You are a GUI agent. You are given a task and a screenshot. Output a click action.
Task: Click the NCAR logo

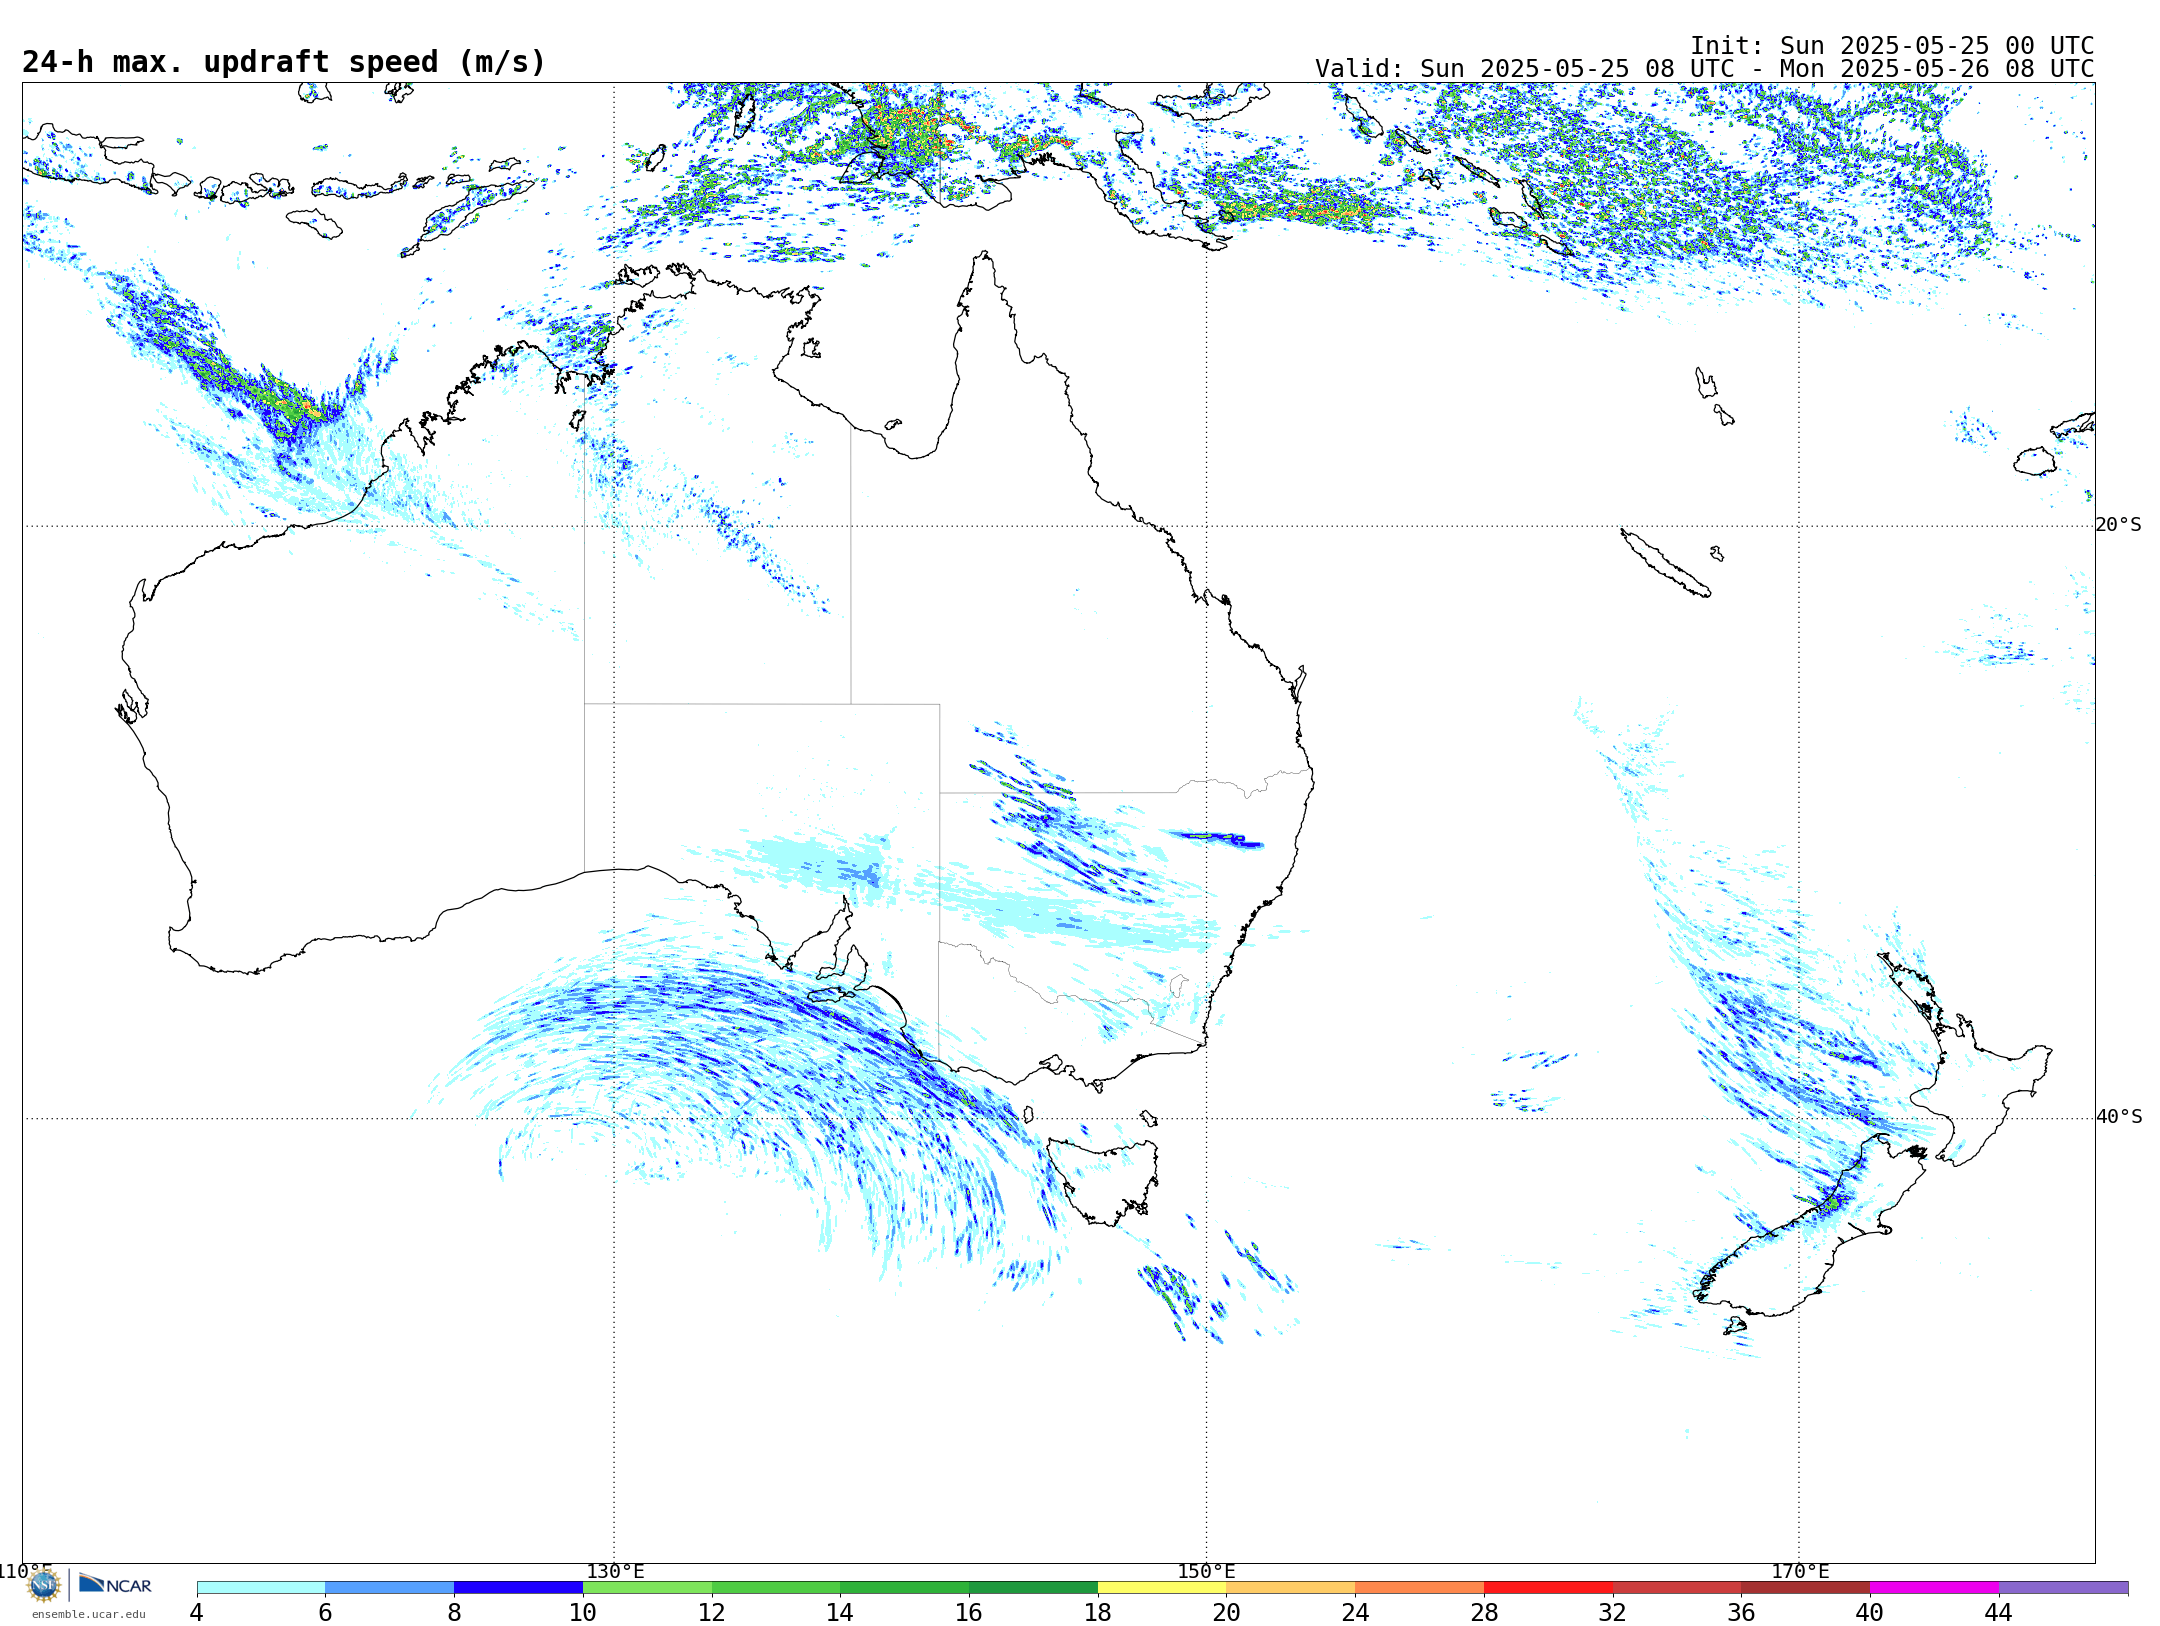click(115, 1584)
